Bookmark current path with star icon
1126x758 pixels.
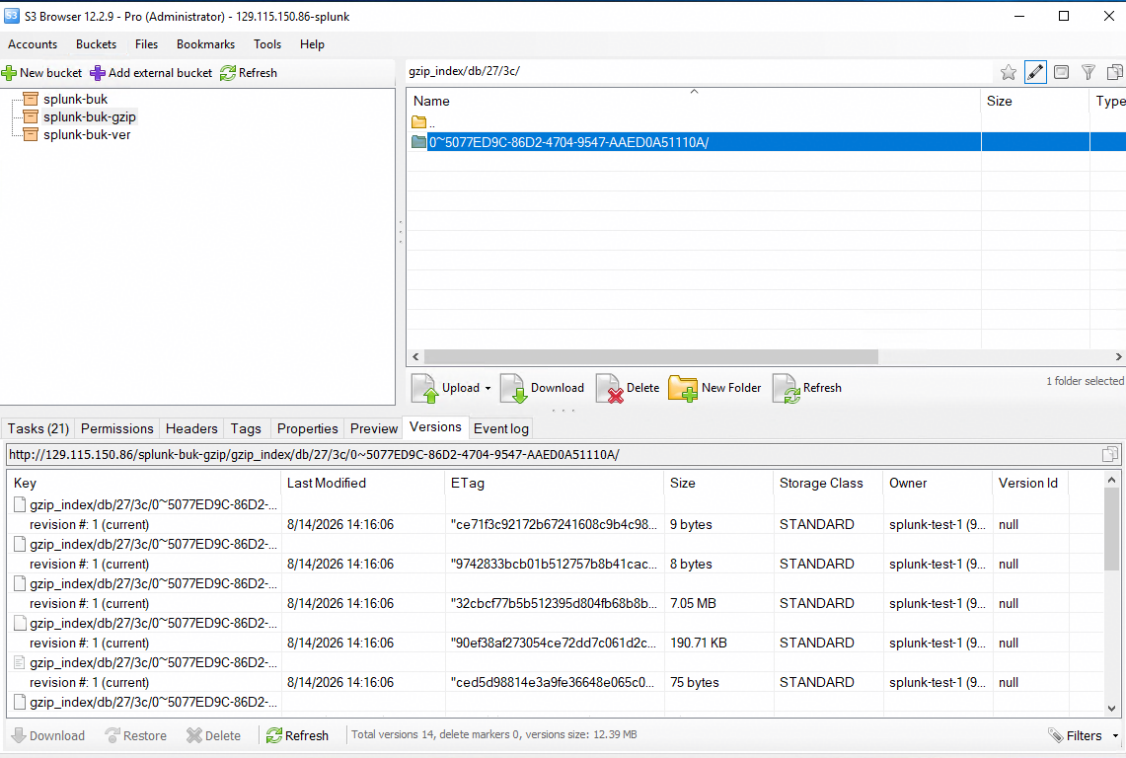point(1008,72)
